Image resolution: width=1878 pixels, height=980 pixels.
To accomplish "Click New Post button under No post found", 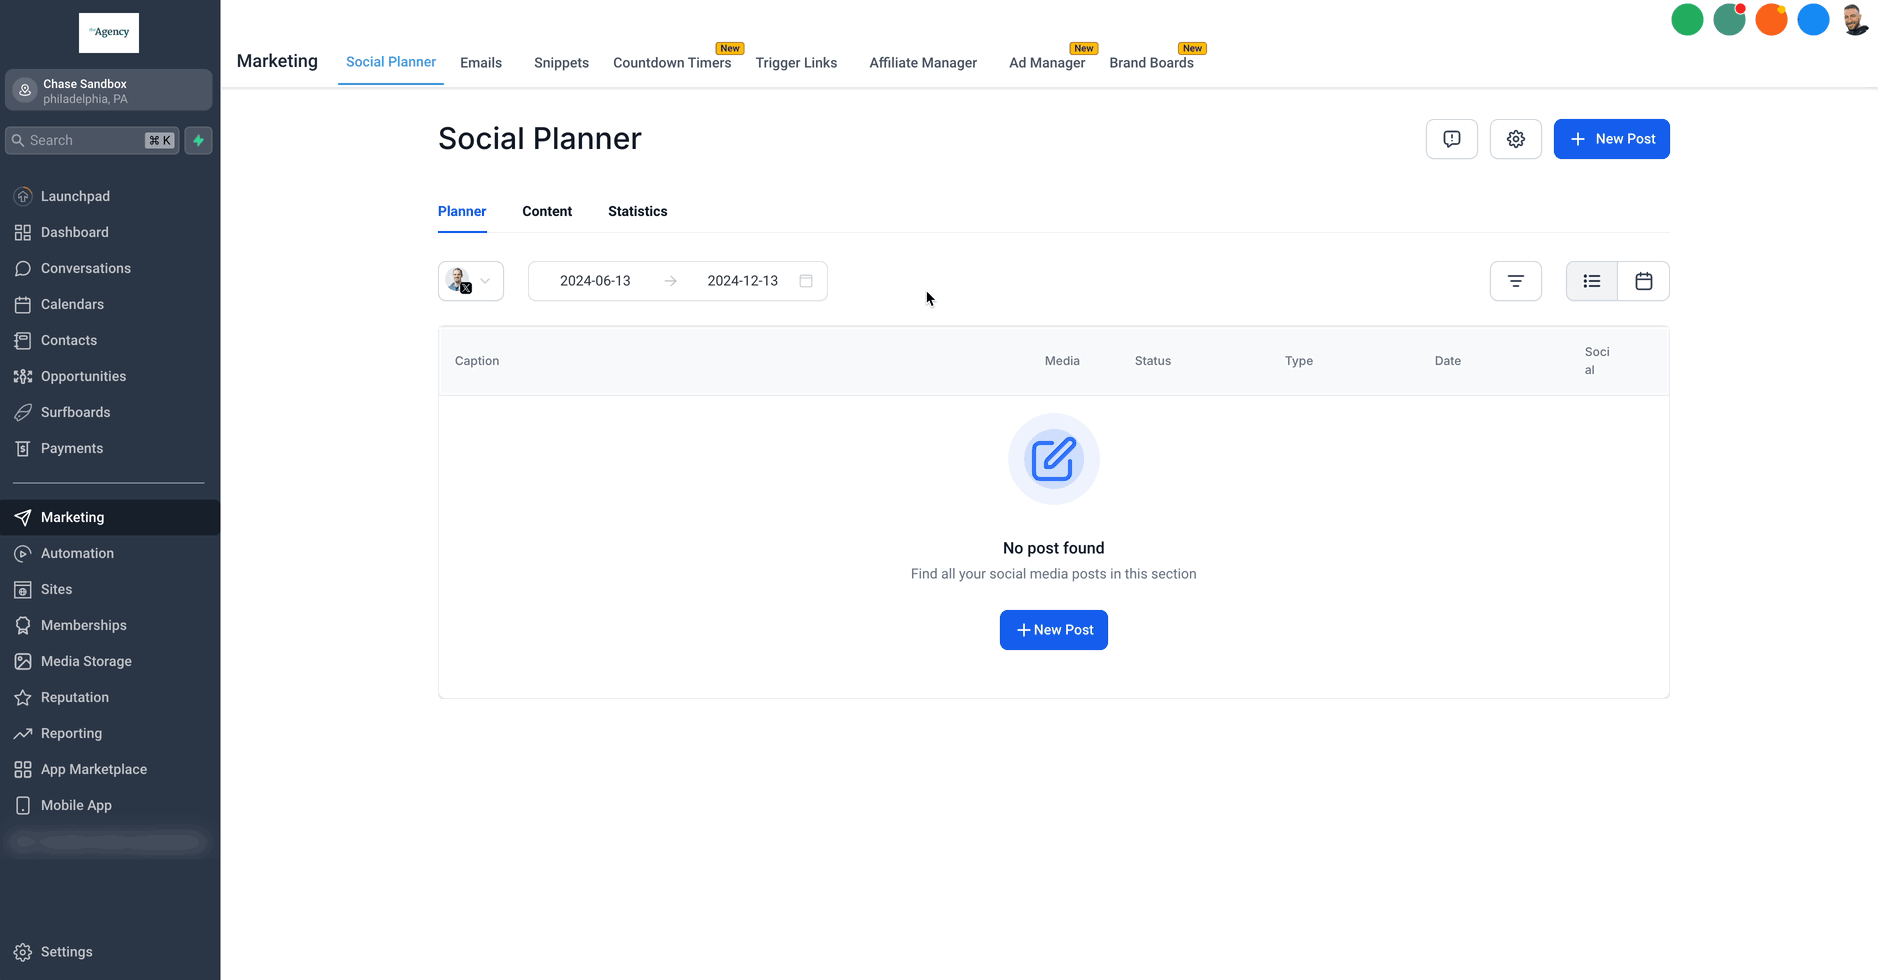I will [x=1053, y=630].
